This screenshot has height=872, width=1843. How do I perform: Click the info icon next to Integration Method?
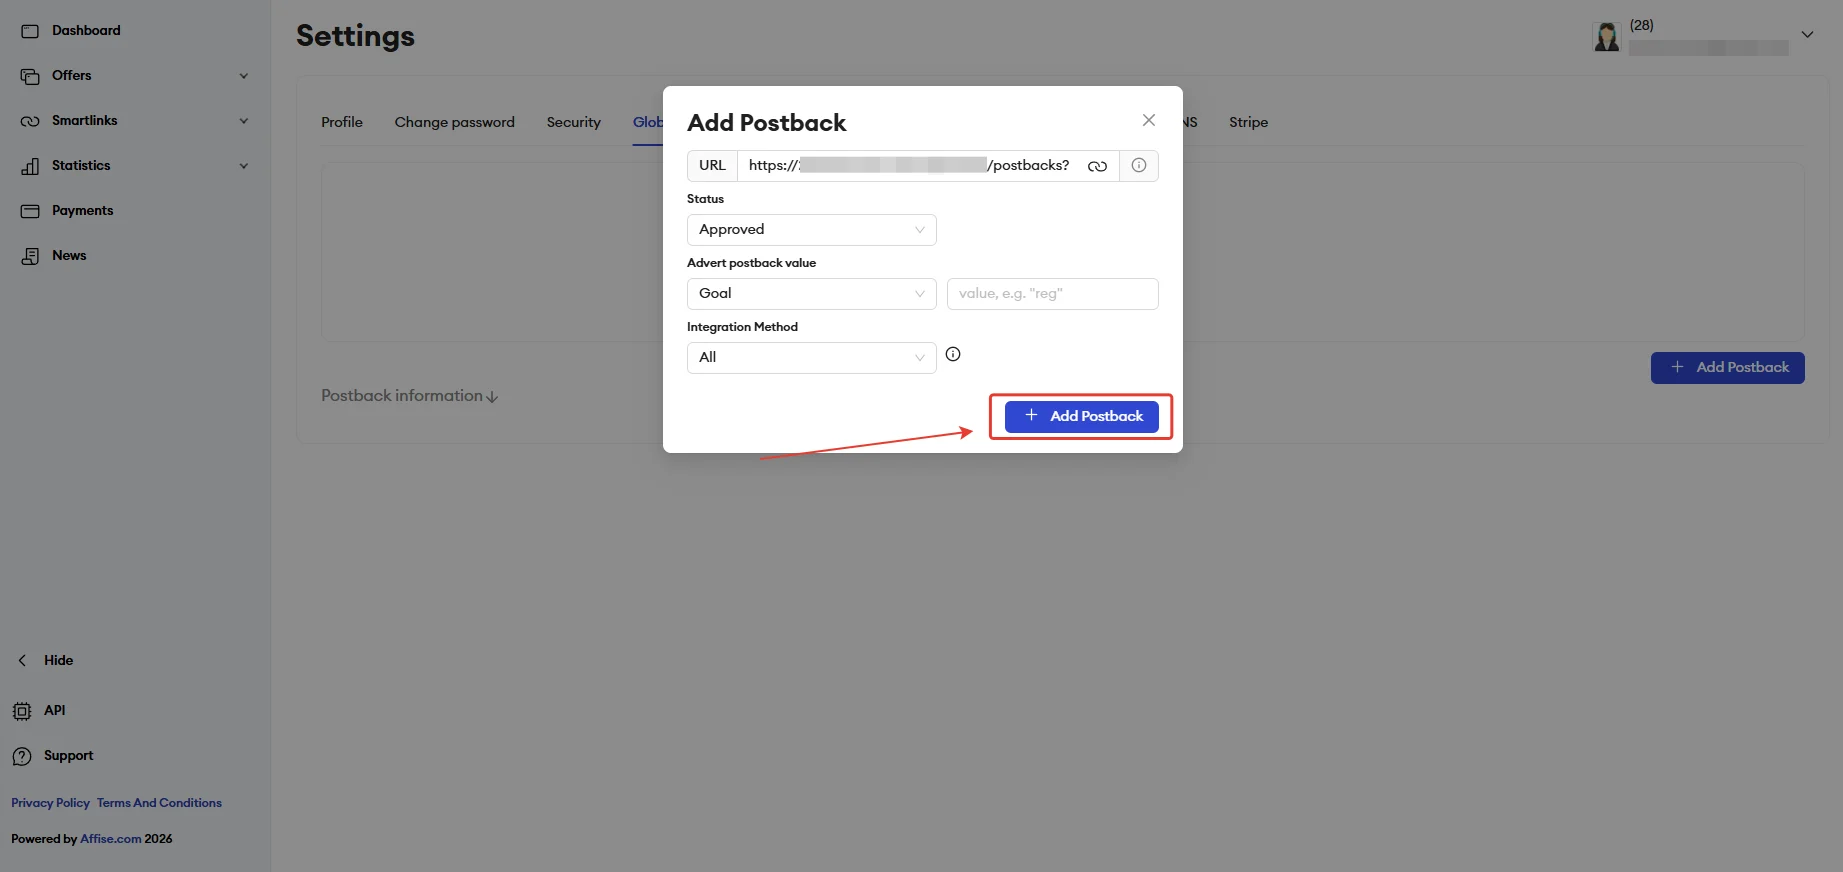953,354
